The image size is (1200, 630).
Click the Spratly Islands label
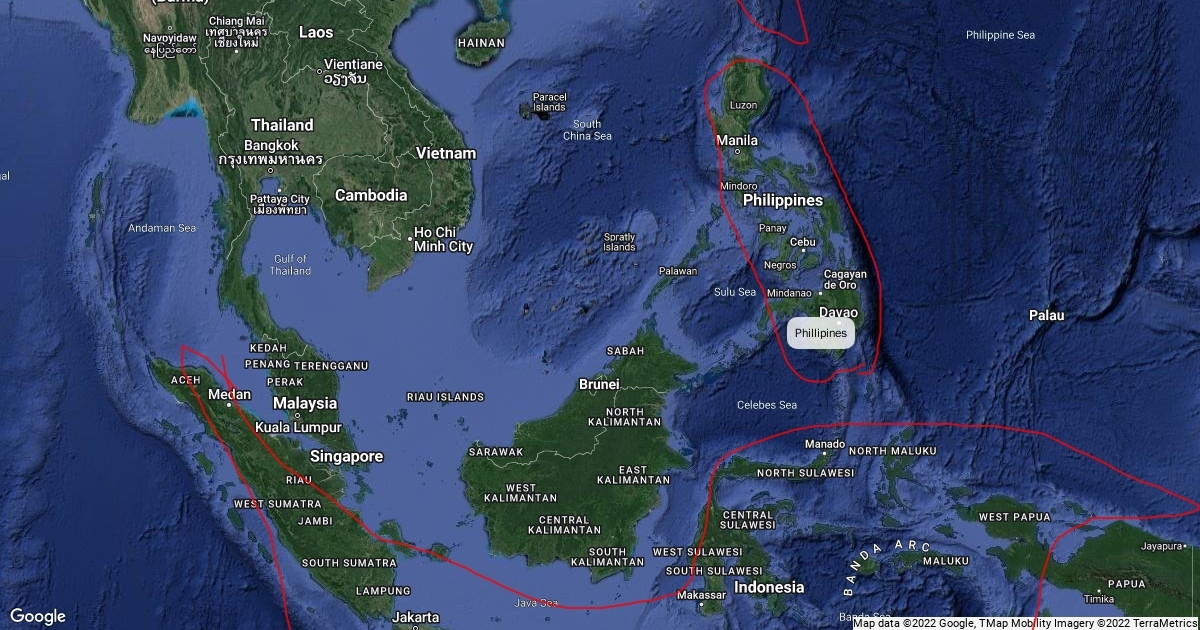coord(619,242)
